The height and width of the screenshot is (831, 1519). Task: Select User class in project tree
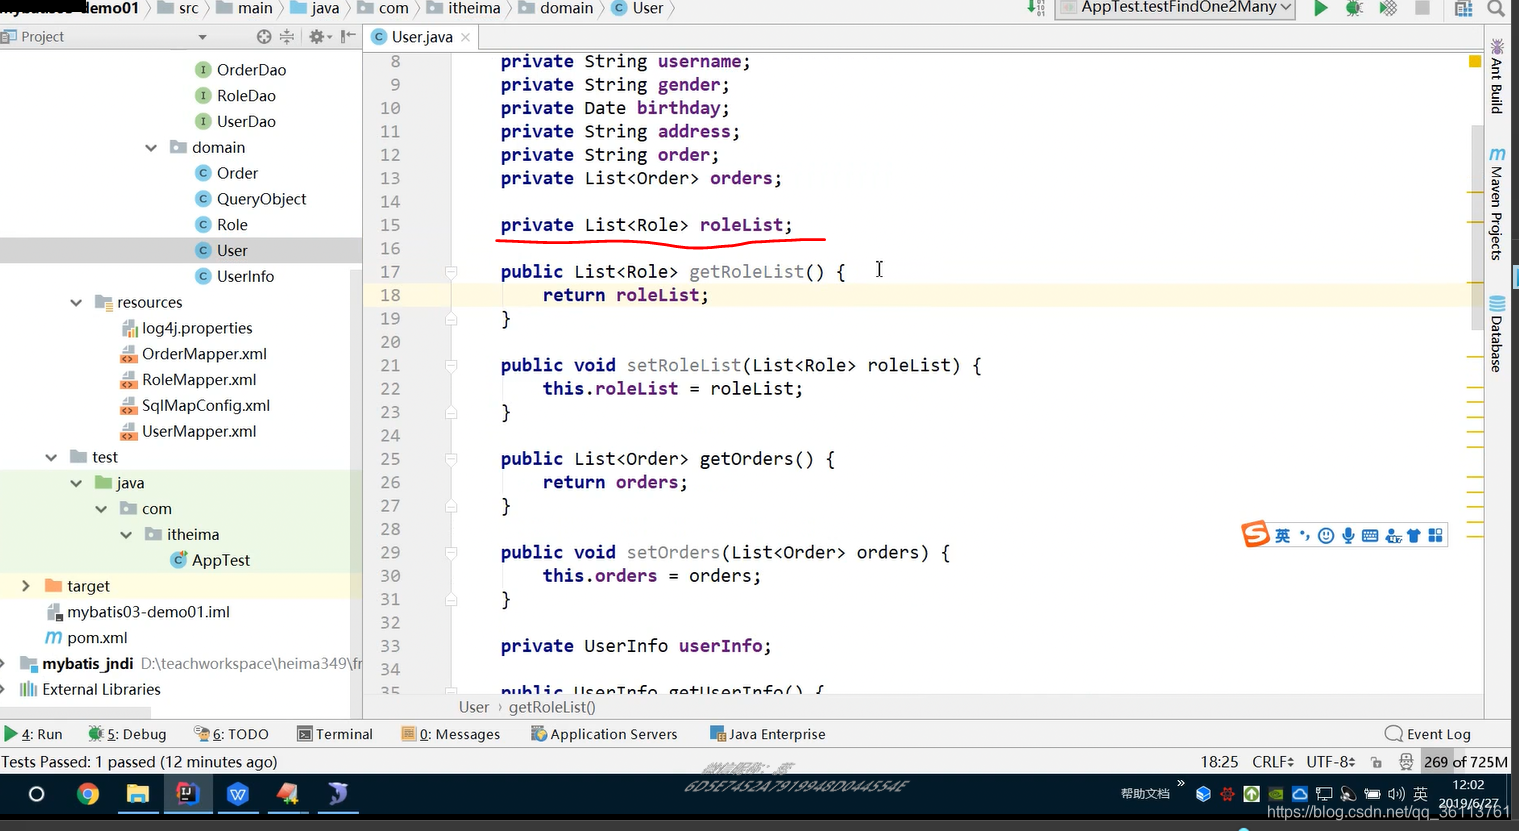click(x=232, y=251)
